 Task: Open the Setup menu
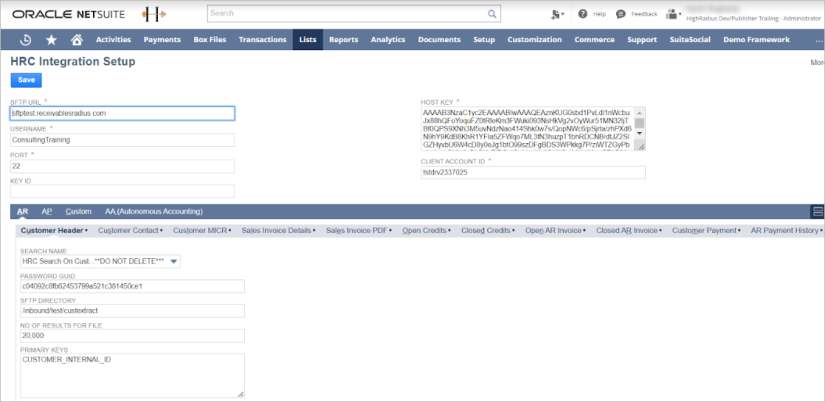click(x=484, y=39)
